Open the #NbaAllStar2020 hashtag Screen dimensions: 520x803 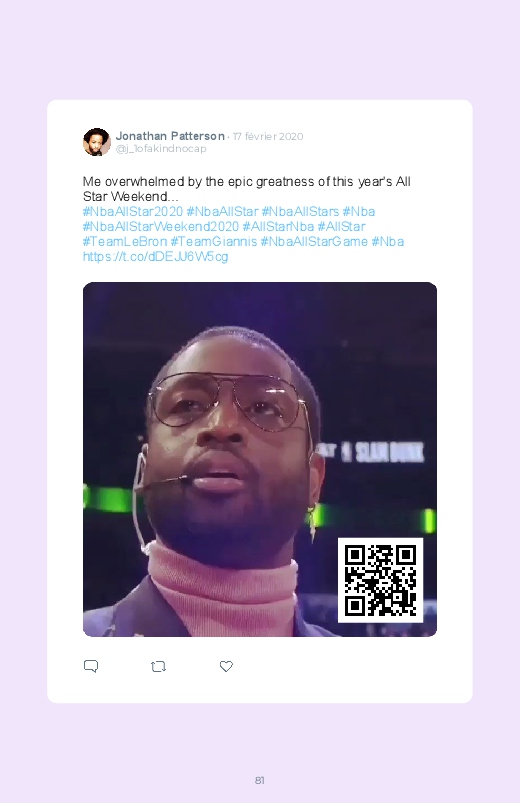coord(133,212)
